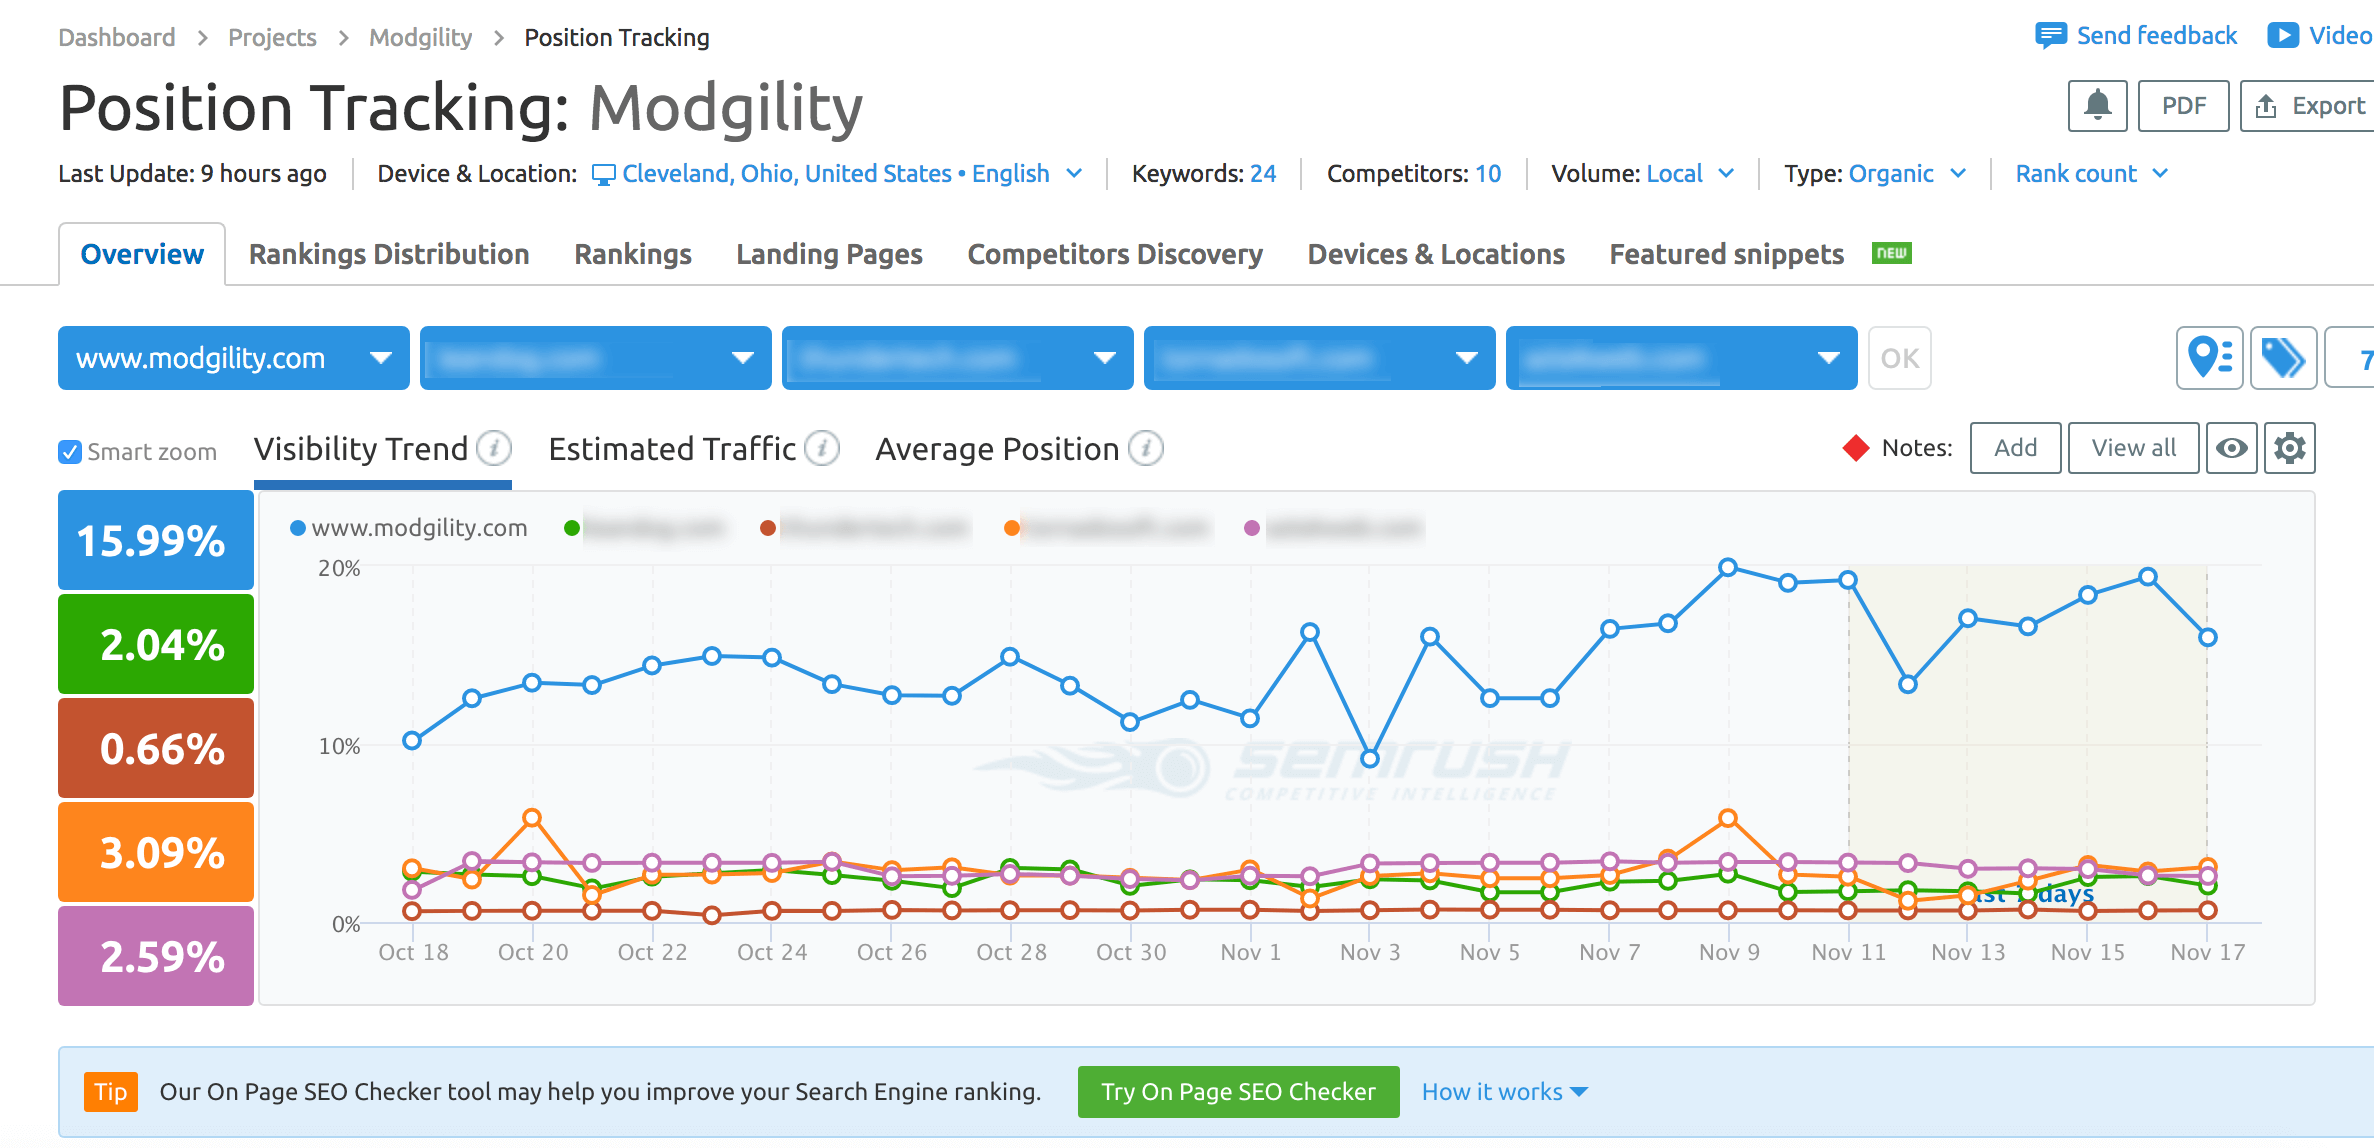The width and height of the screenshot is (2374, 1148).
Task: Go to Modgility breadcrumb
Action: click(x=420, y=38)
